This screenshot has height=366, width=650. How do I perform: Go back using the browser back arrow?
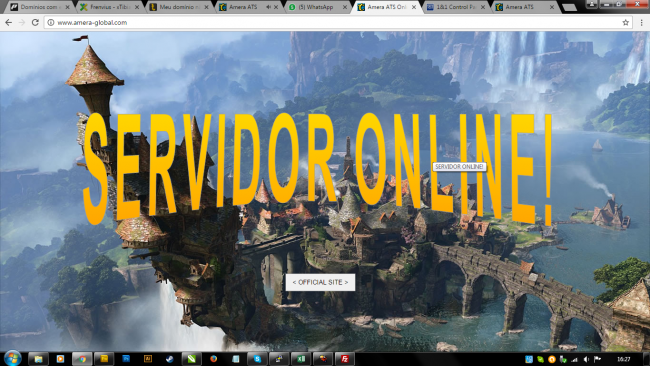9,22
